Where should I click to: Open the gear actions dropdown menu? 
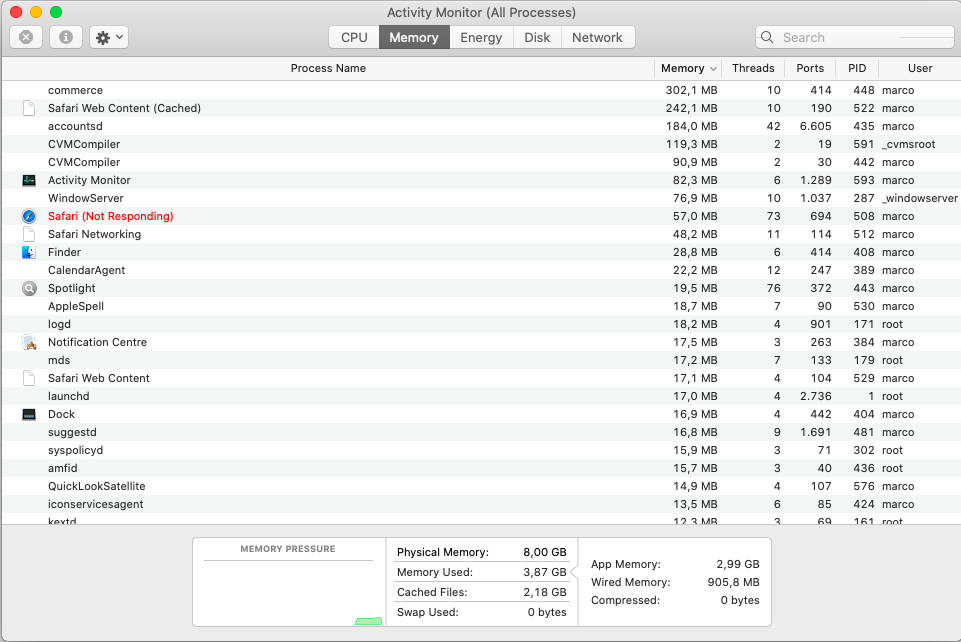click(109, 37)
